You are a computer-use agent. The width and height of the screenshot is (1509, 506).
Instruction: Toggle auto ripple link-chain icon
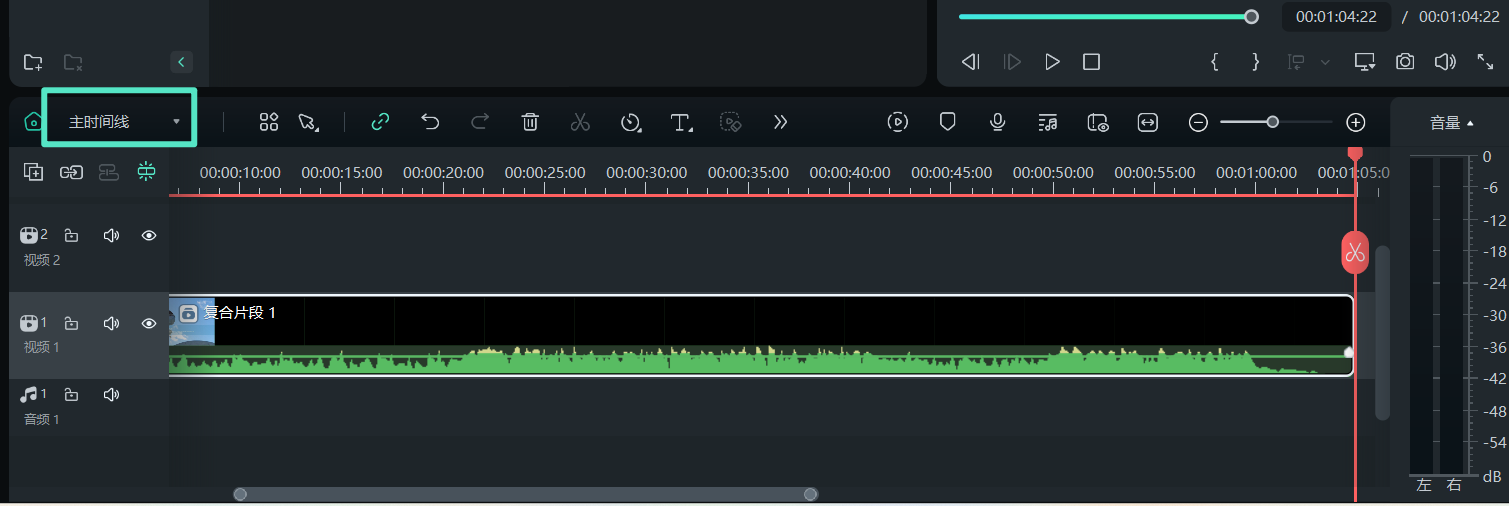click(x=71, y=172)
